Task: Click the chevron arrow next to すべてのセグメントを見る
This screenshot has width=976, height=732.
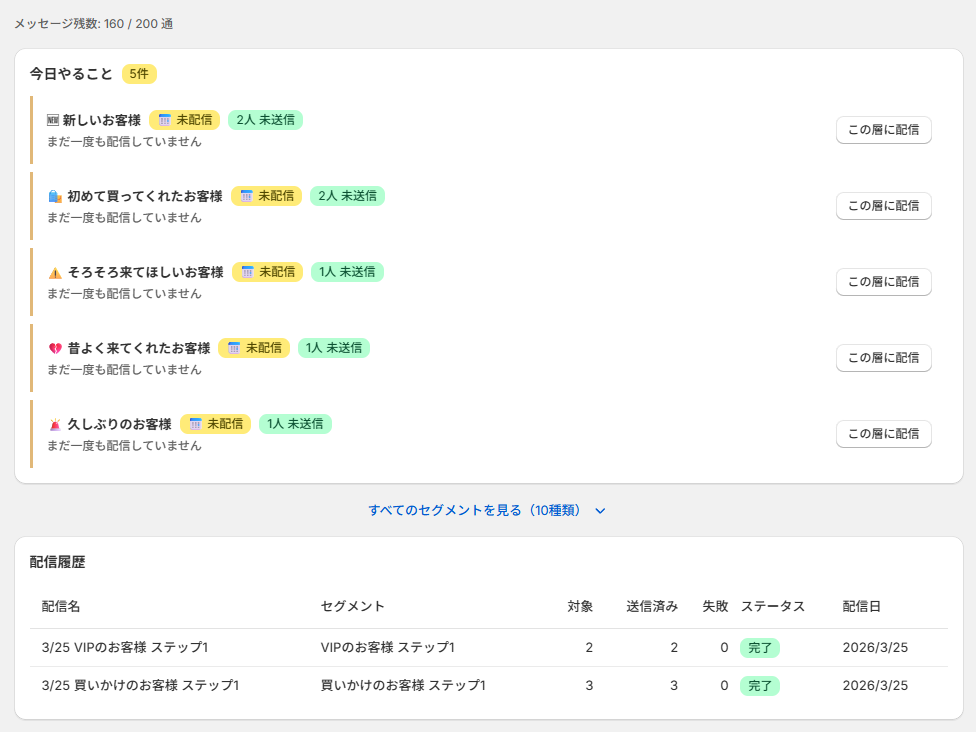Action: tap(600, 511)
